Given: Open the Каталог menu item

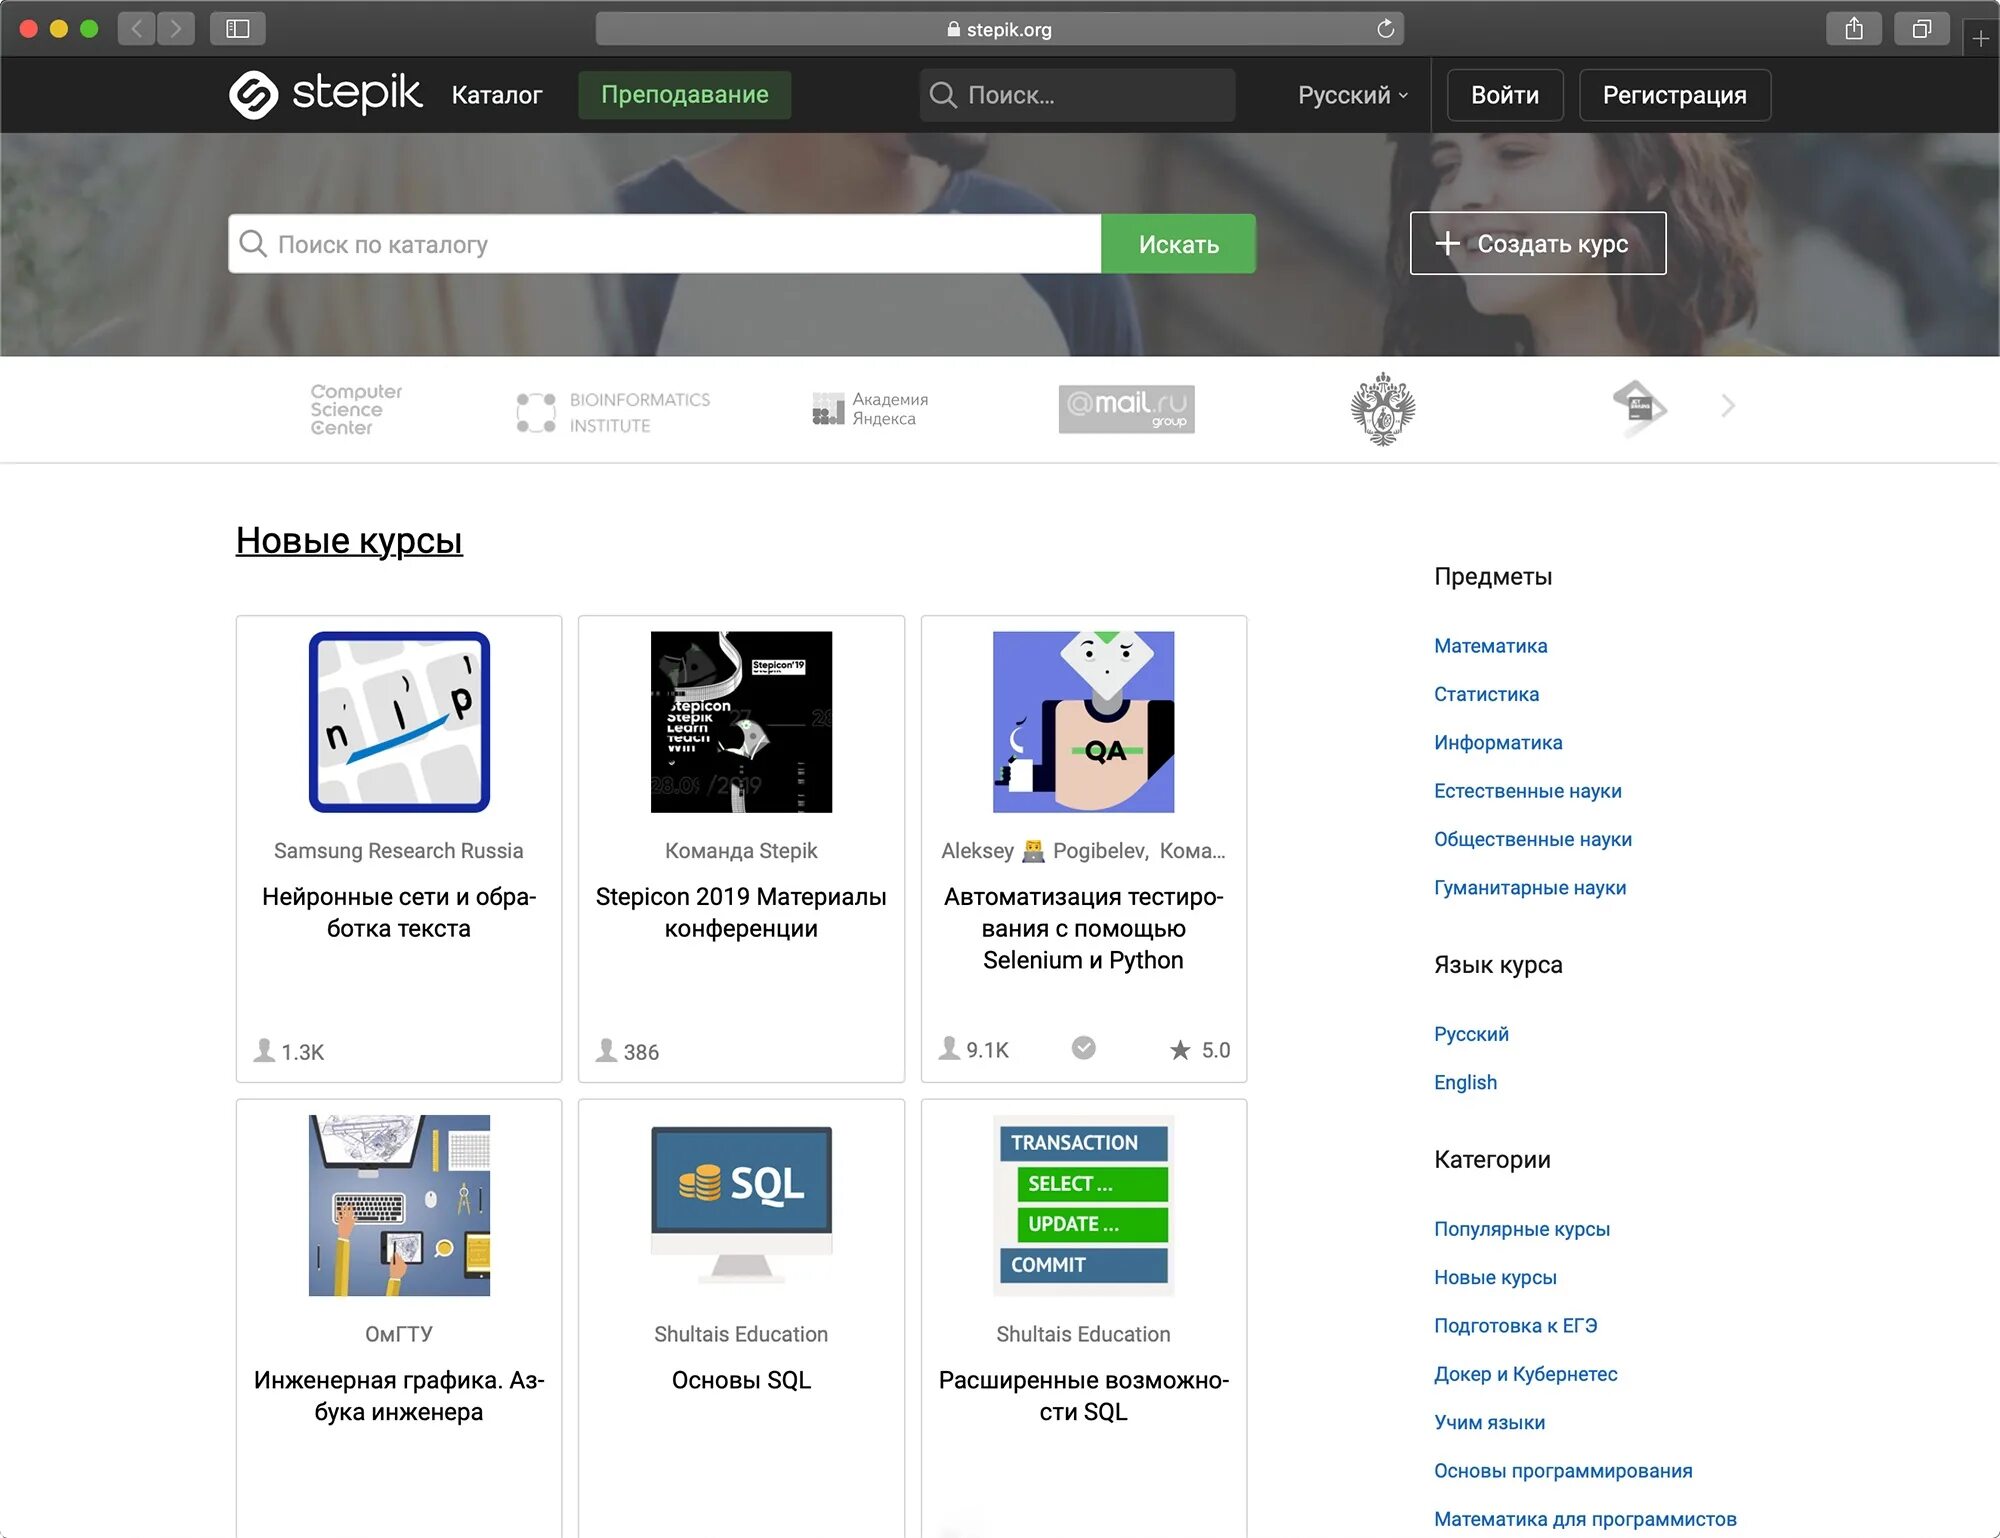Looking at the screenshot, I should (496, 95).
